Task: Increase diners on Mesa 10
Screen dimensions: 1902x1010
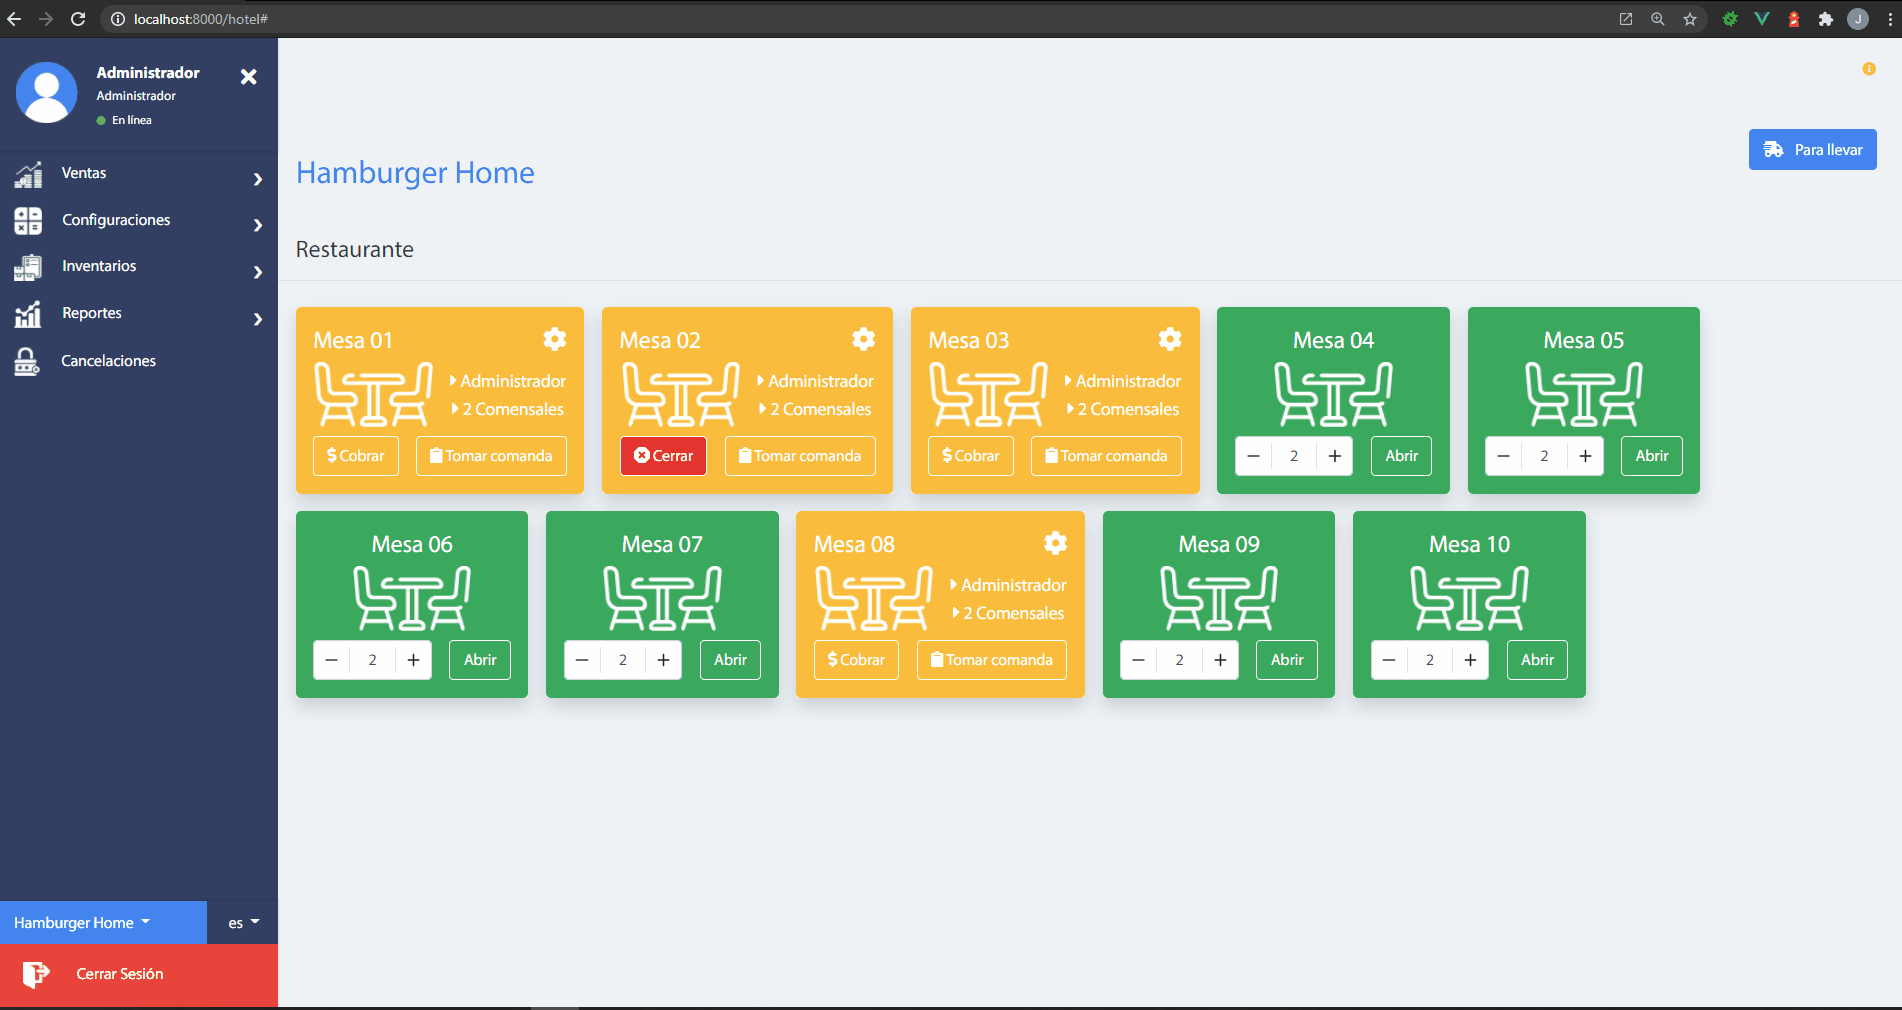Action: tap(1470, 660)
